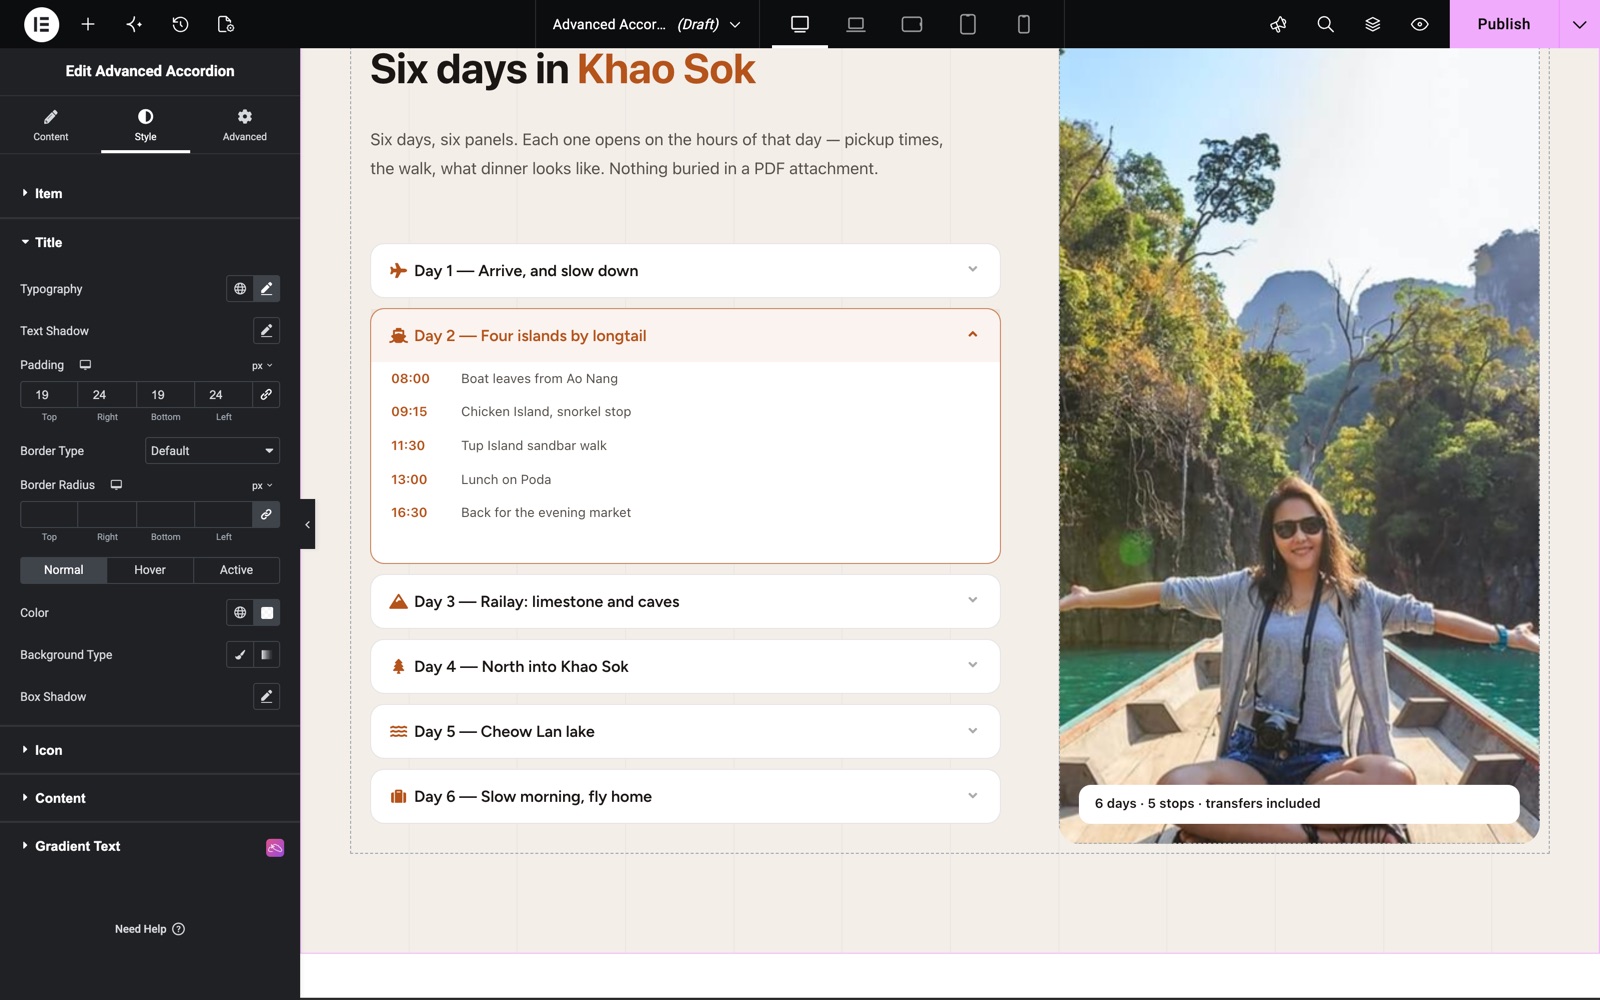Image resolution: width=1600 pixels, height=1000 pixels.
Task: Open the revision History panel
Action: 180,24
